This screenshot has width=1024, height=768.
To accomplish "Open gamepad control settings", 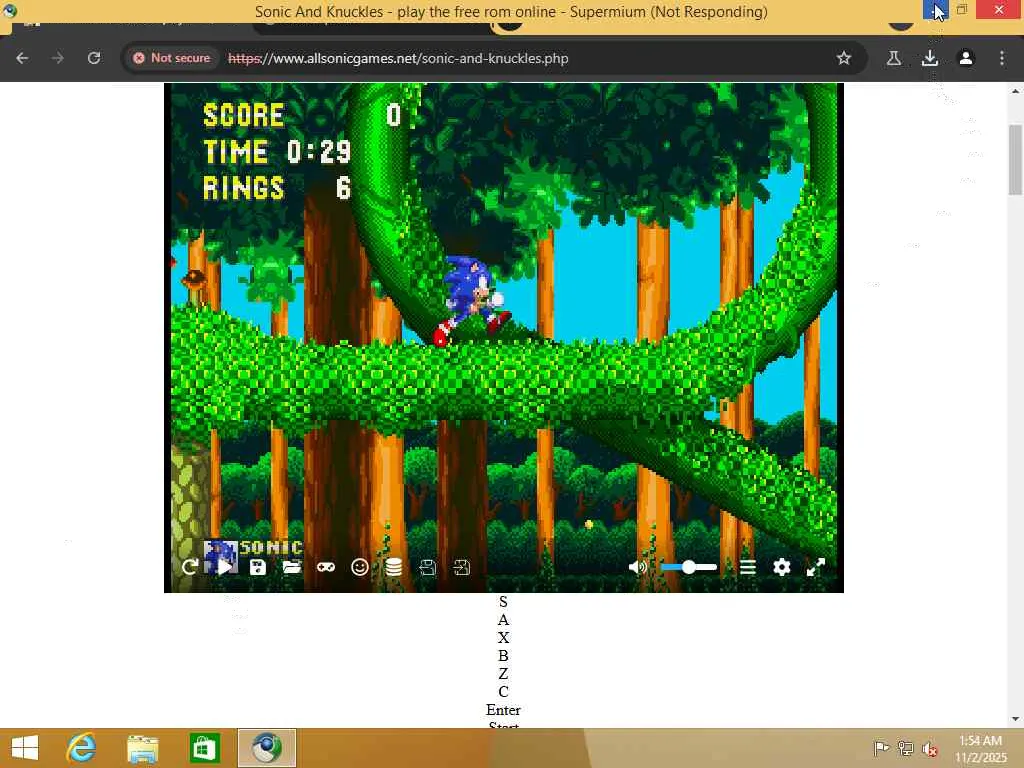I will tap(326, 568).
